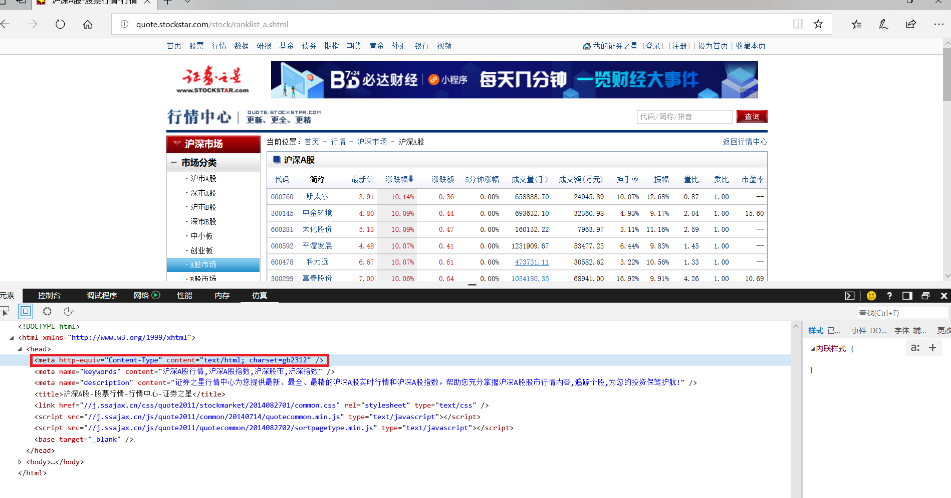
Task: Open the underlined 473731.11 volume link
Action: pyautogui.click(x=532, y=262)
